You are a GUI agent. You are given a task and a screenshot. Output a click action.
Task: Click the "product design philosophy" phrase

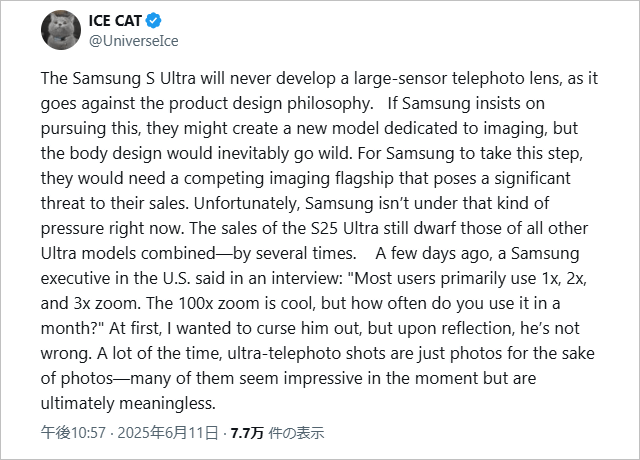click(x=271, y=104)
